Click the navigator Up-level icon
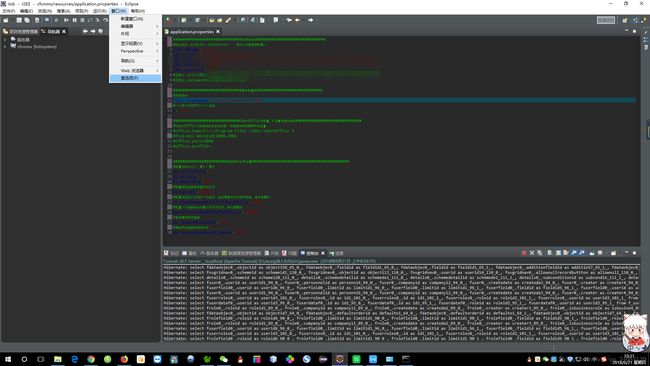This screenshot has height=366, width=650. [x=100, y=32]
